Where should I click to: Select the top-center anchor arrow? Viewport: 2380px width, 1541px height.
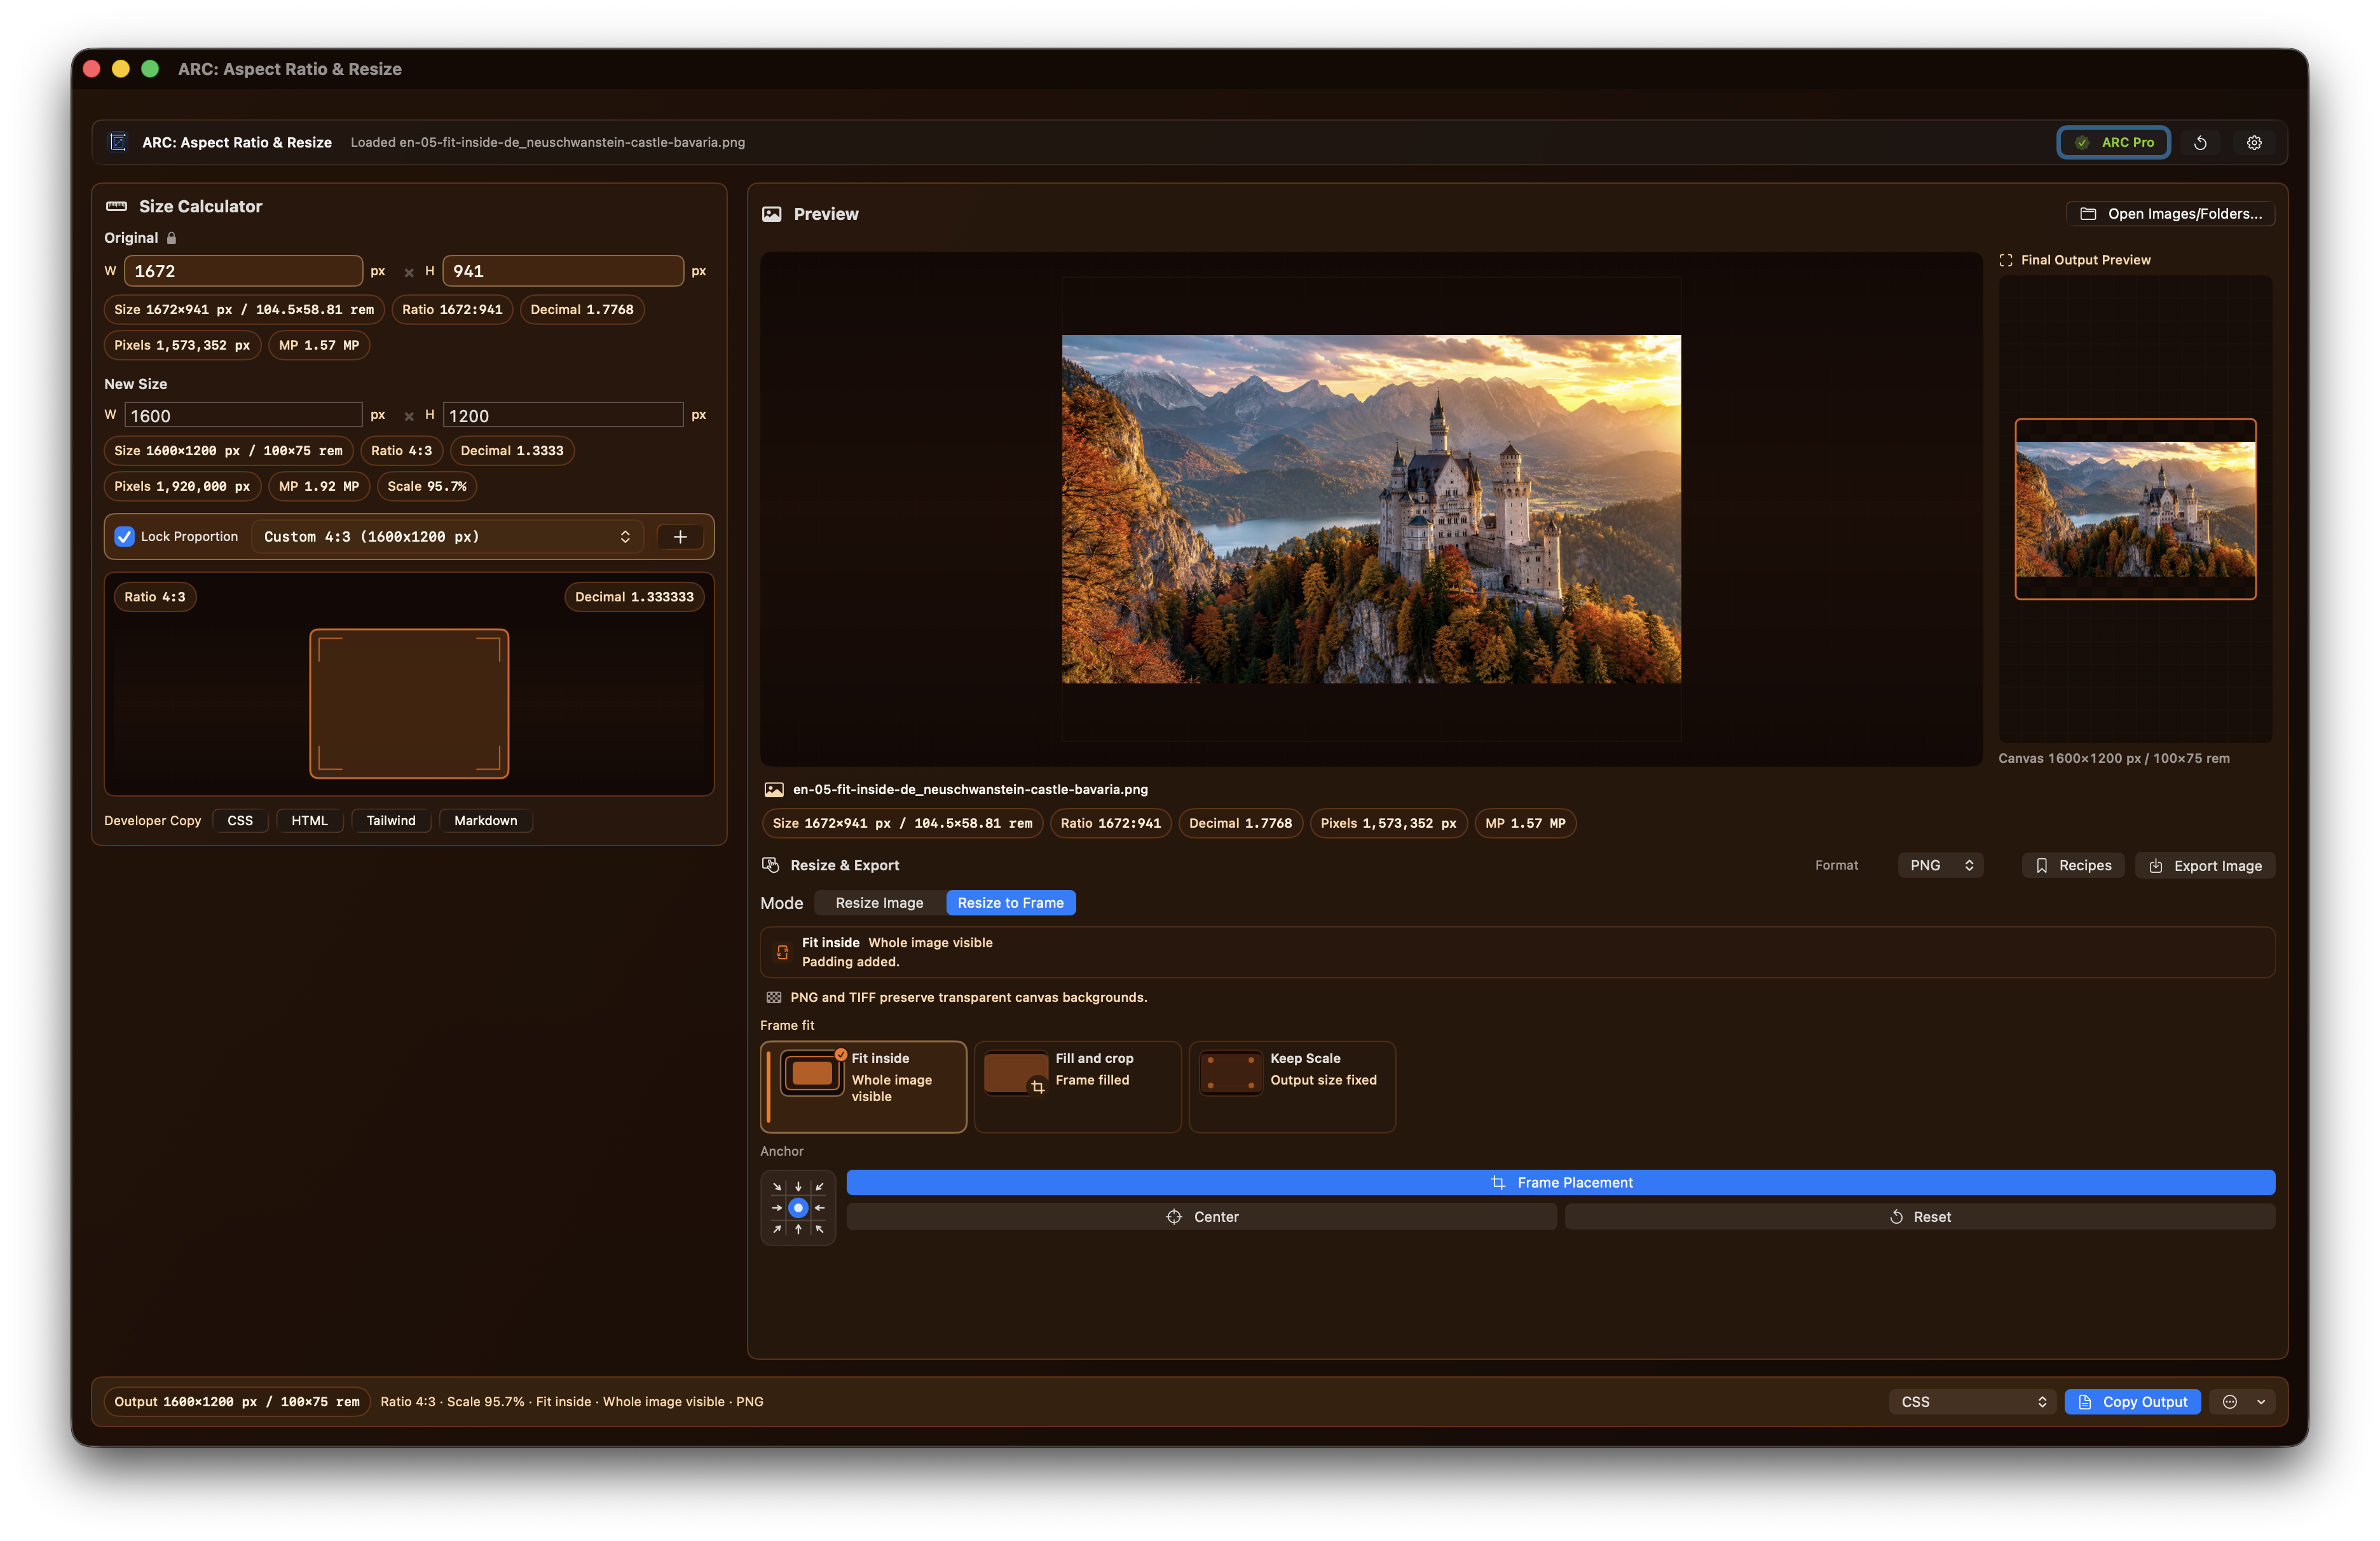point(798,1187)
